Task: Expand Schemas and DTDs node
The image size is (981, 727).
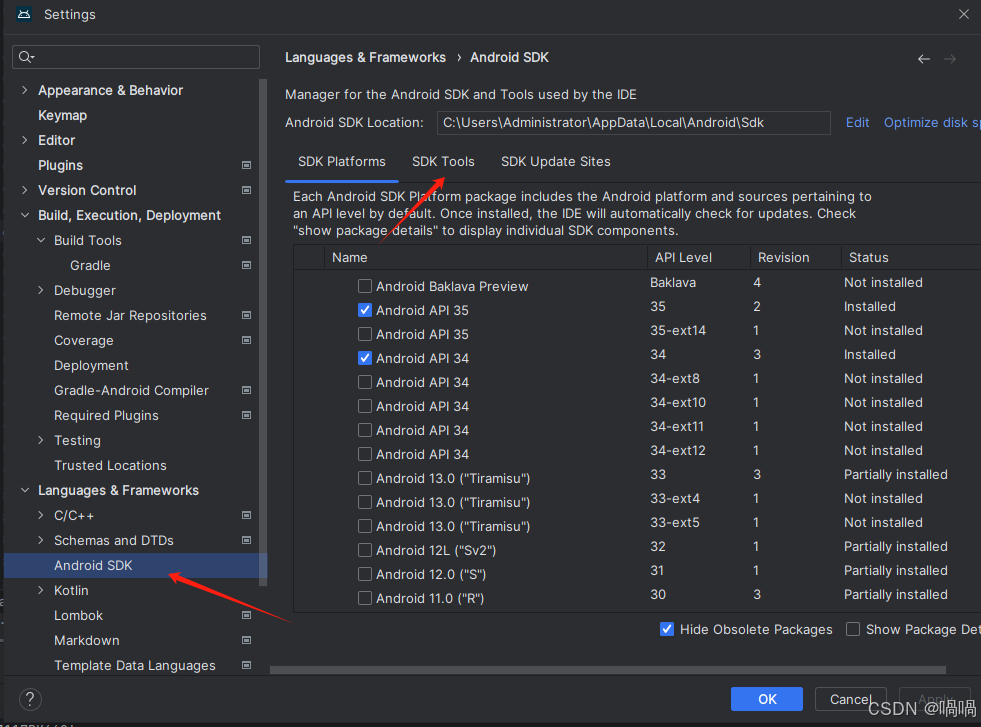Action: (41, 541)
